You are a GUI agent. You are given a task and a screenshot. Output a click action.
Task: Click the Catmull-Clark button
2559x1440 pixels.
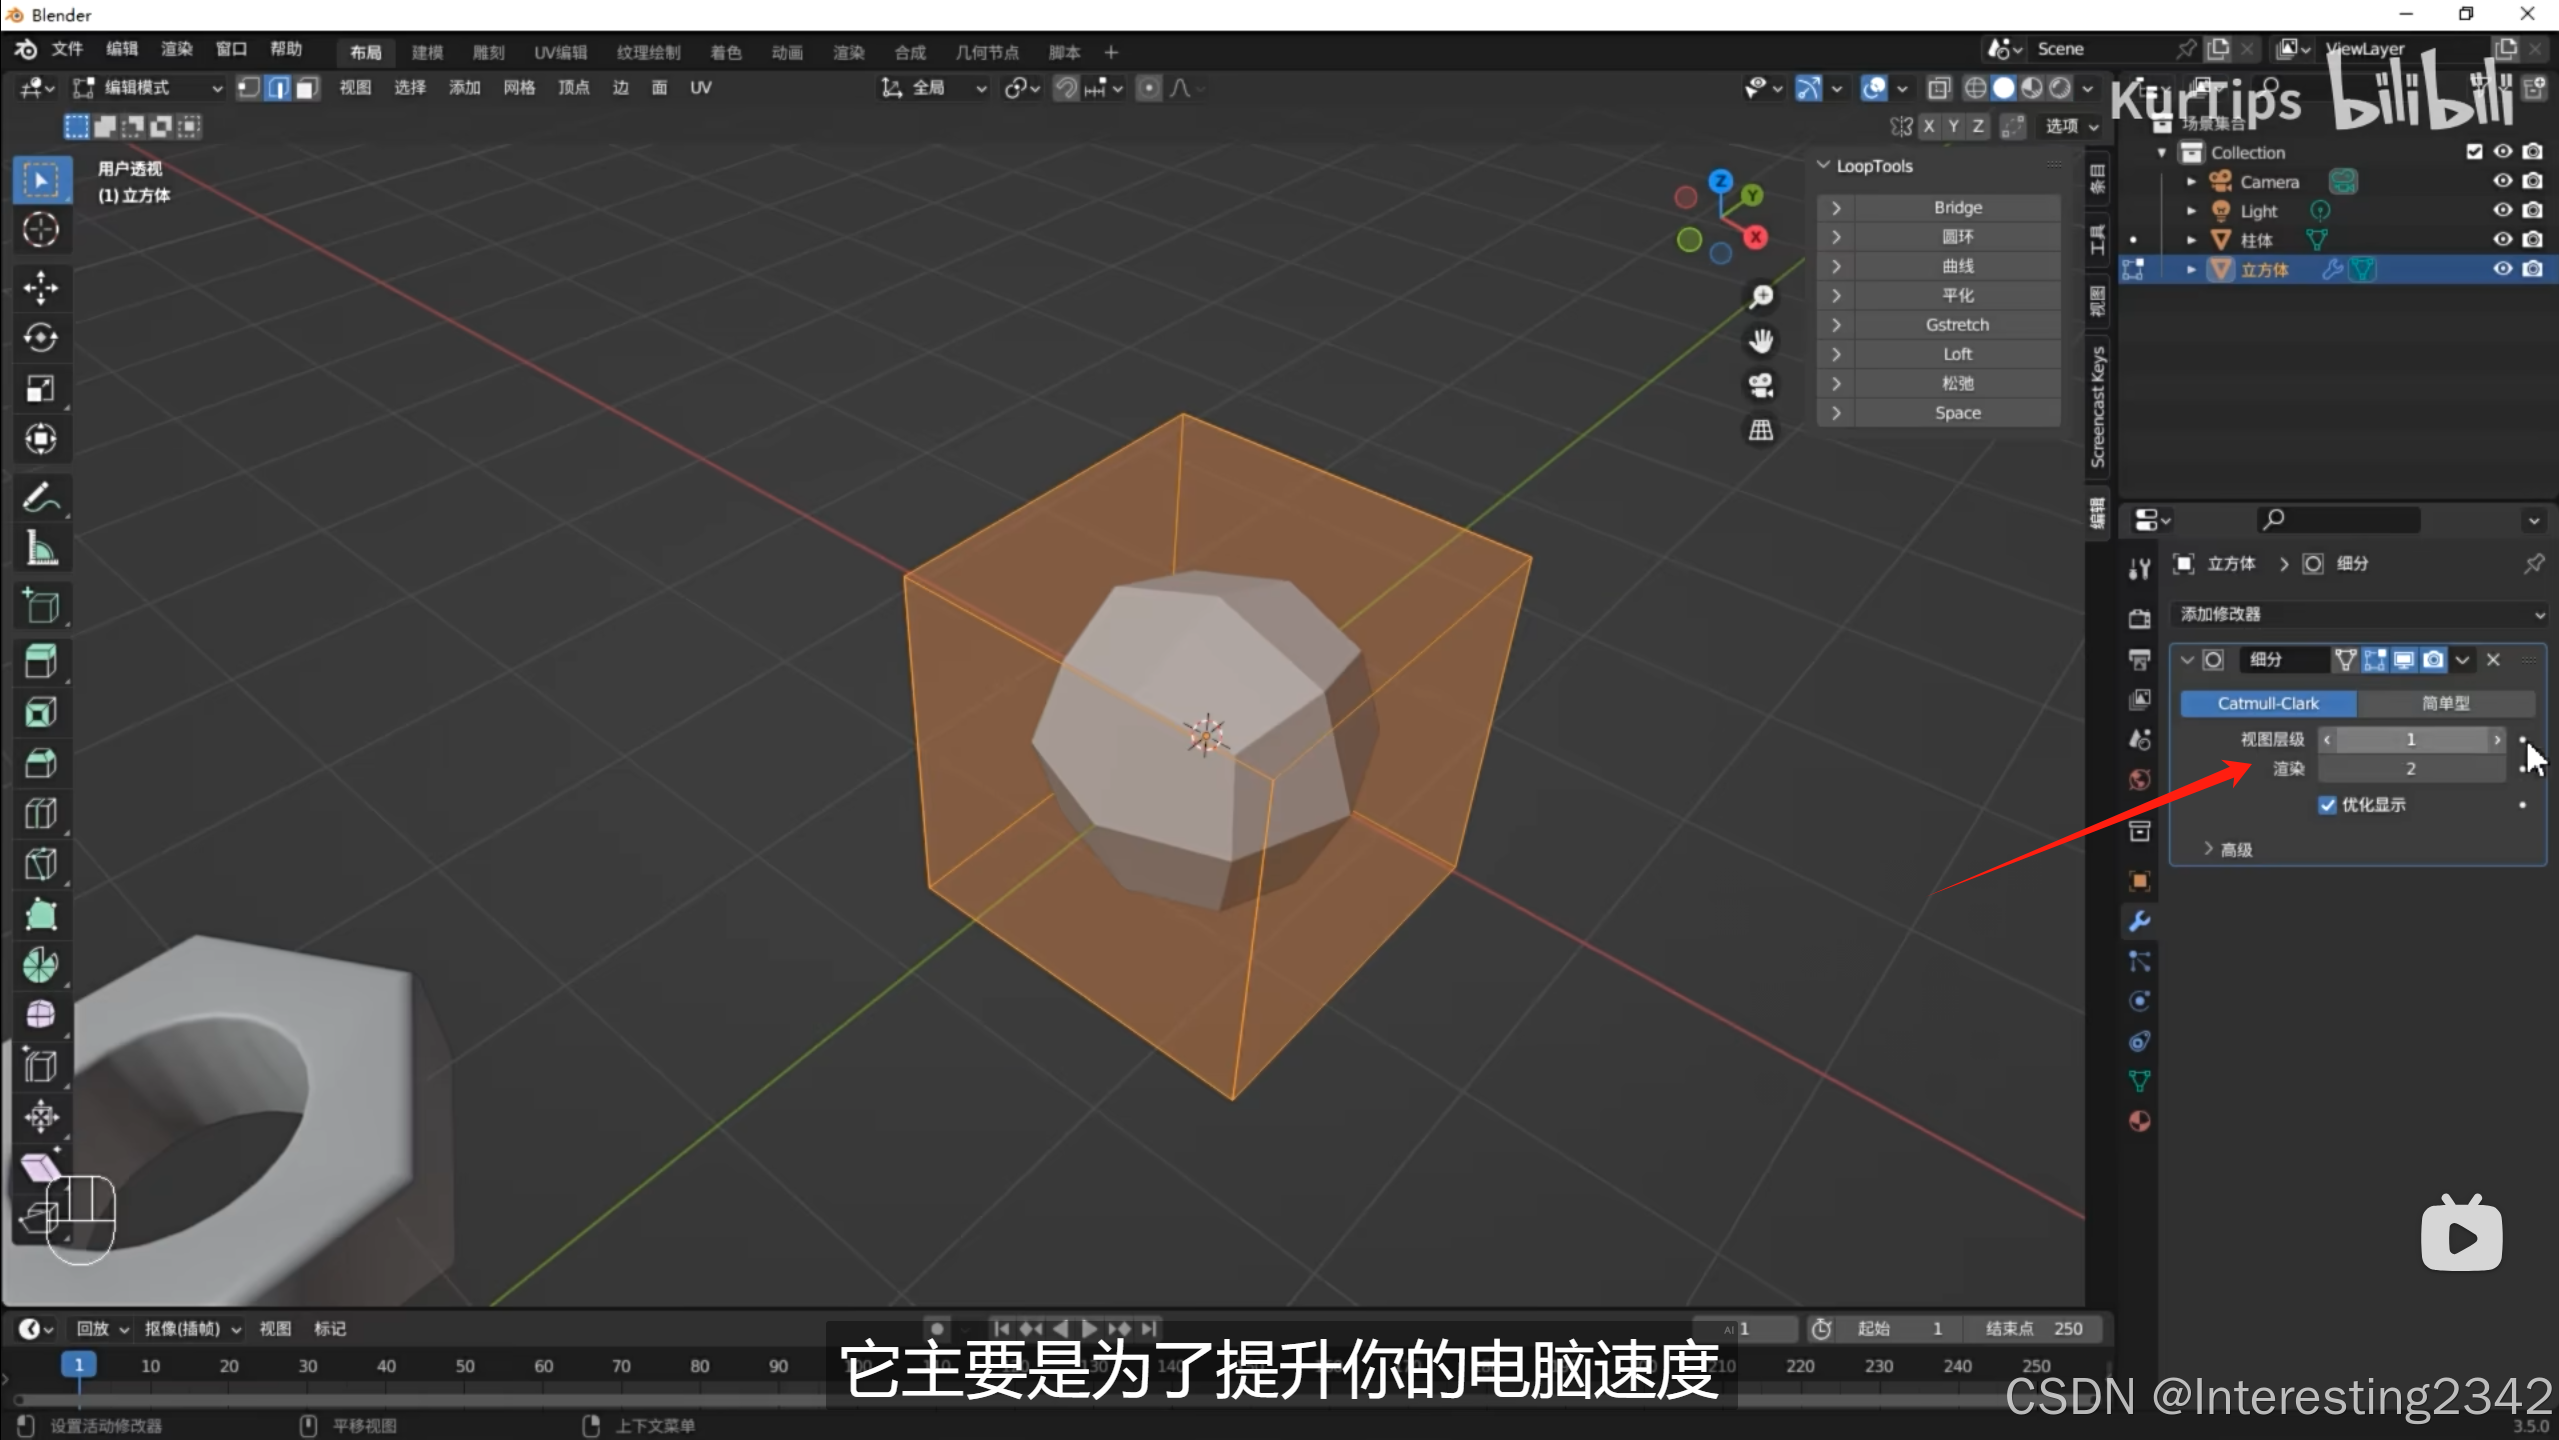[x=2267, y=703]
